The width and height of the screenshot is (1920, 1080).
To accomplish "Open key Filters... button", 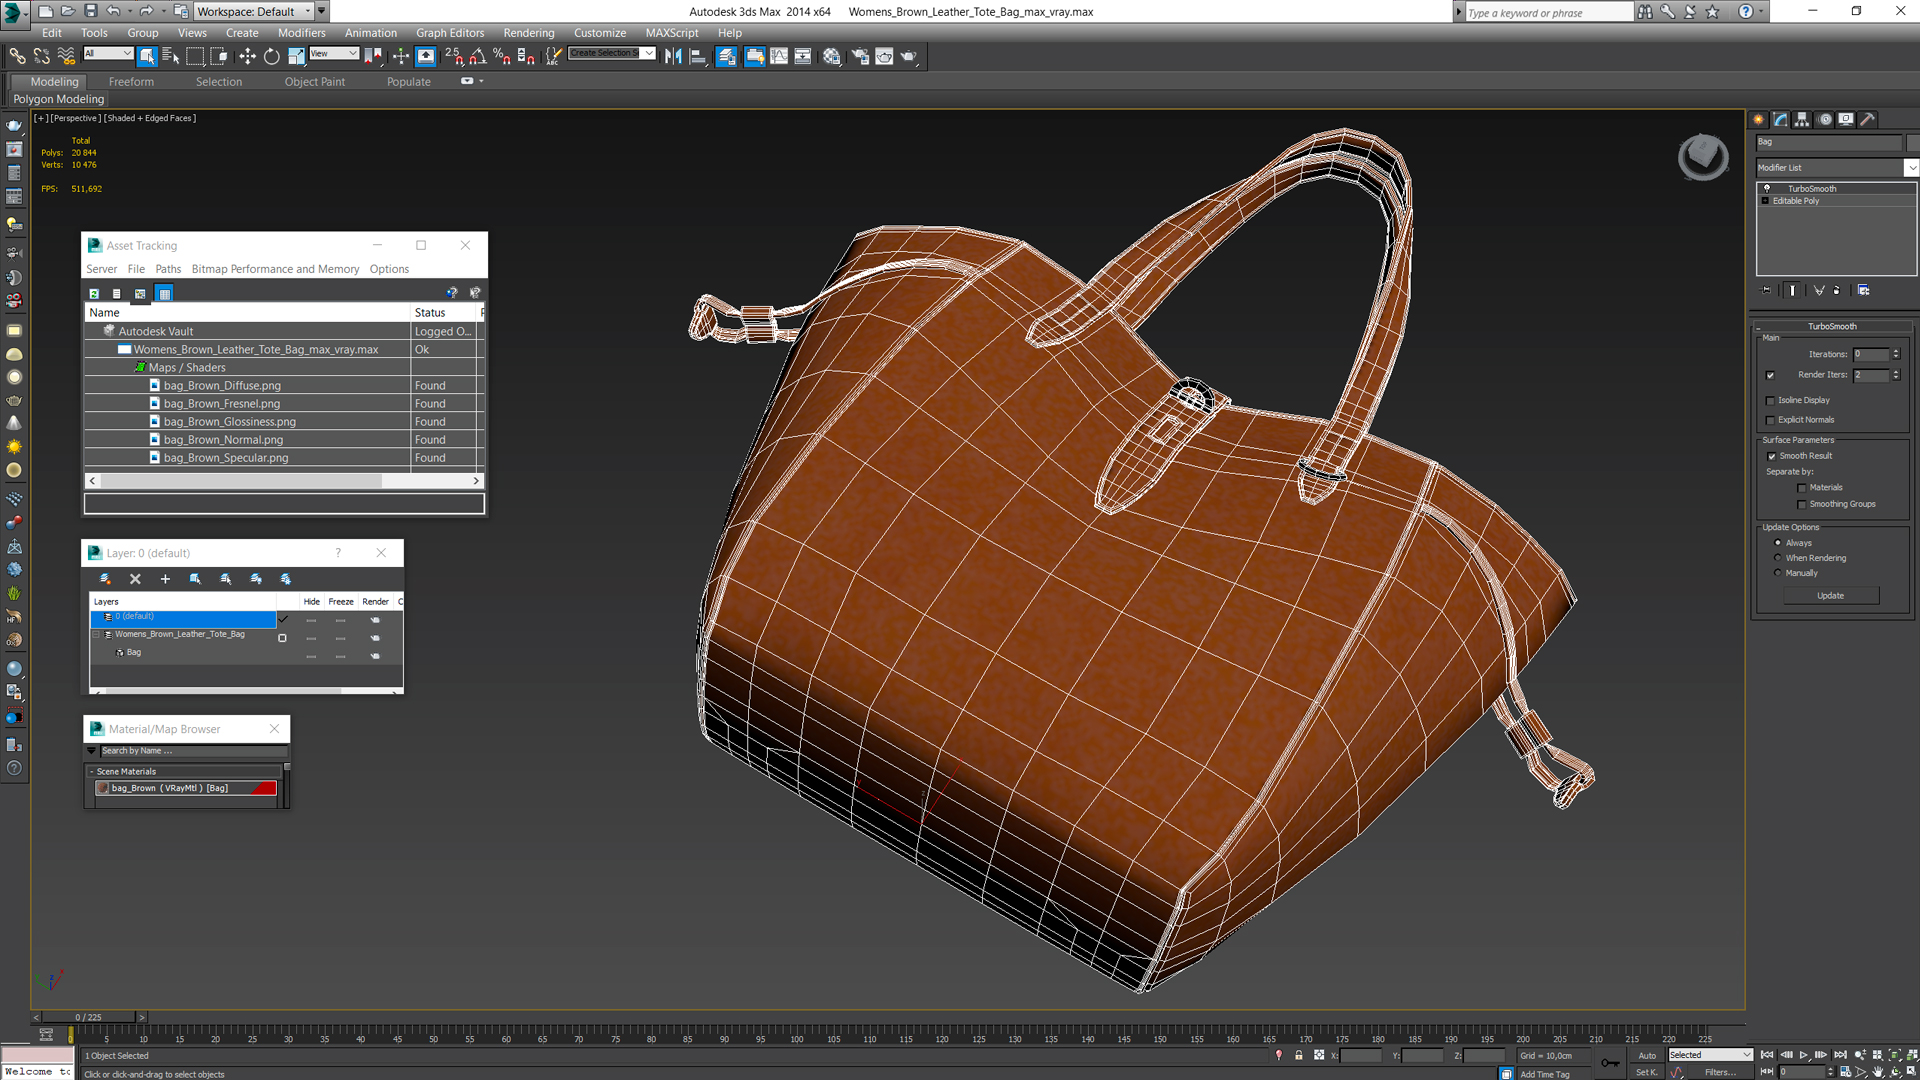I will click(x=1720, y=1072).
